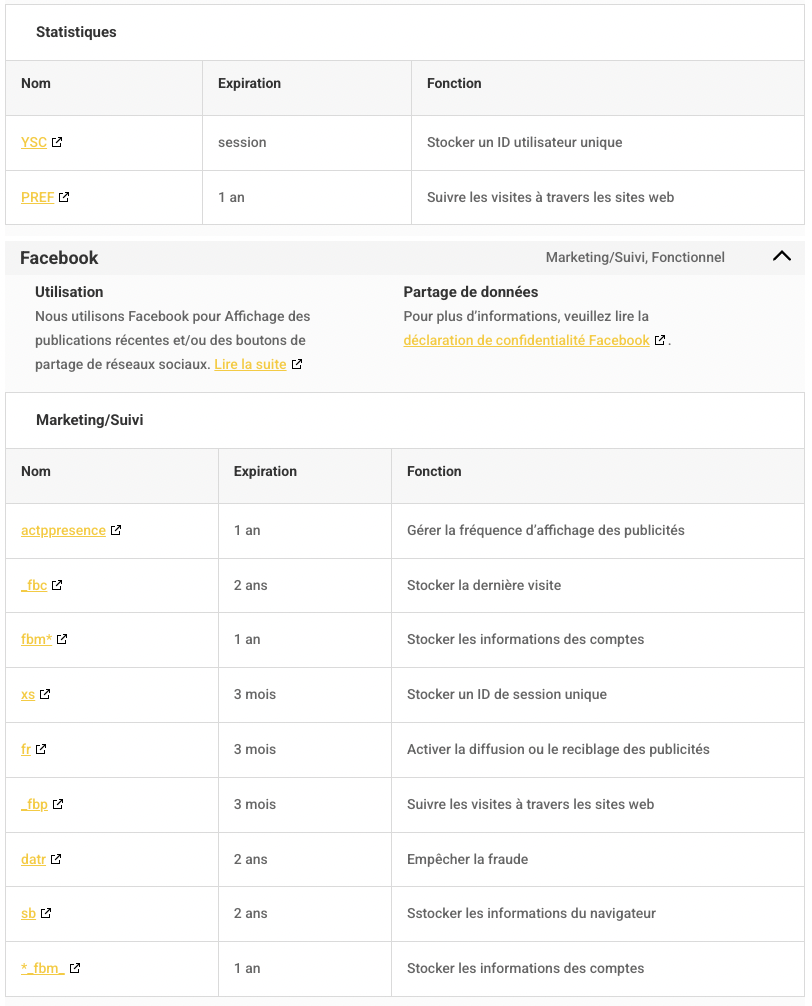Click external link icon beside PREF
This screenshot has width=812, height=1006.
[64, 198]
